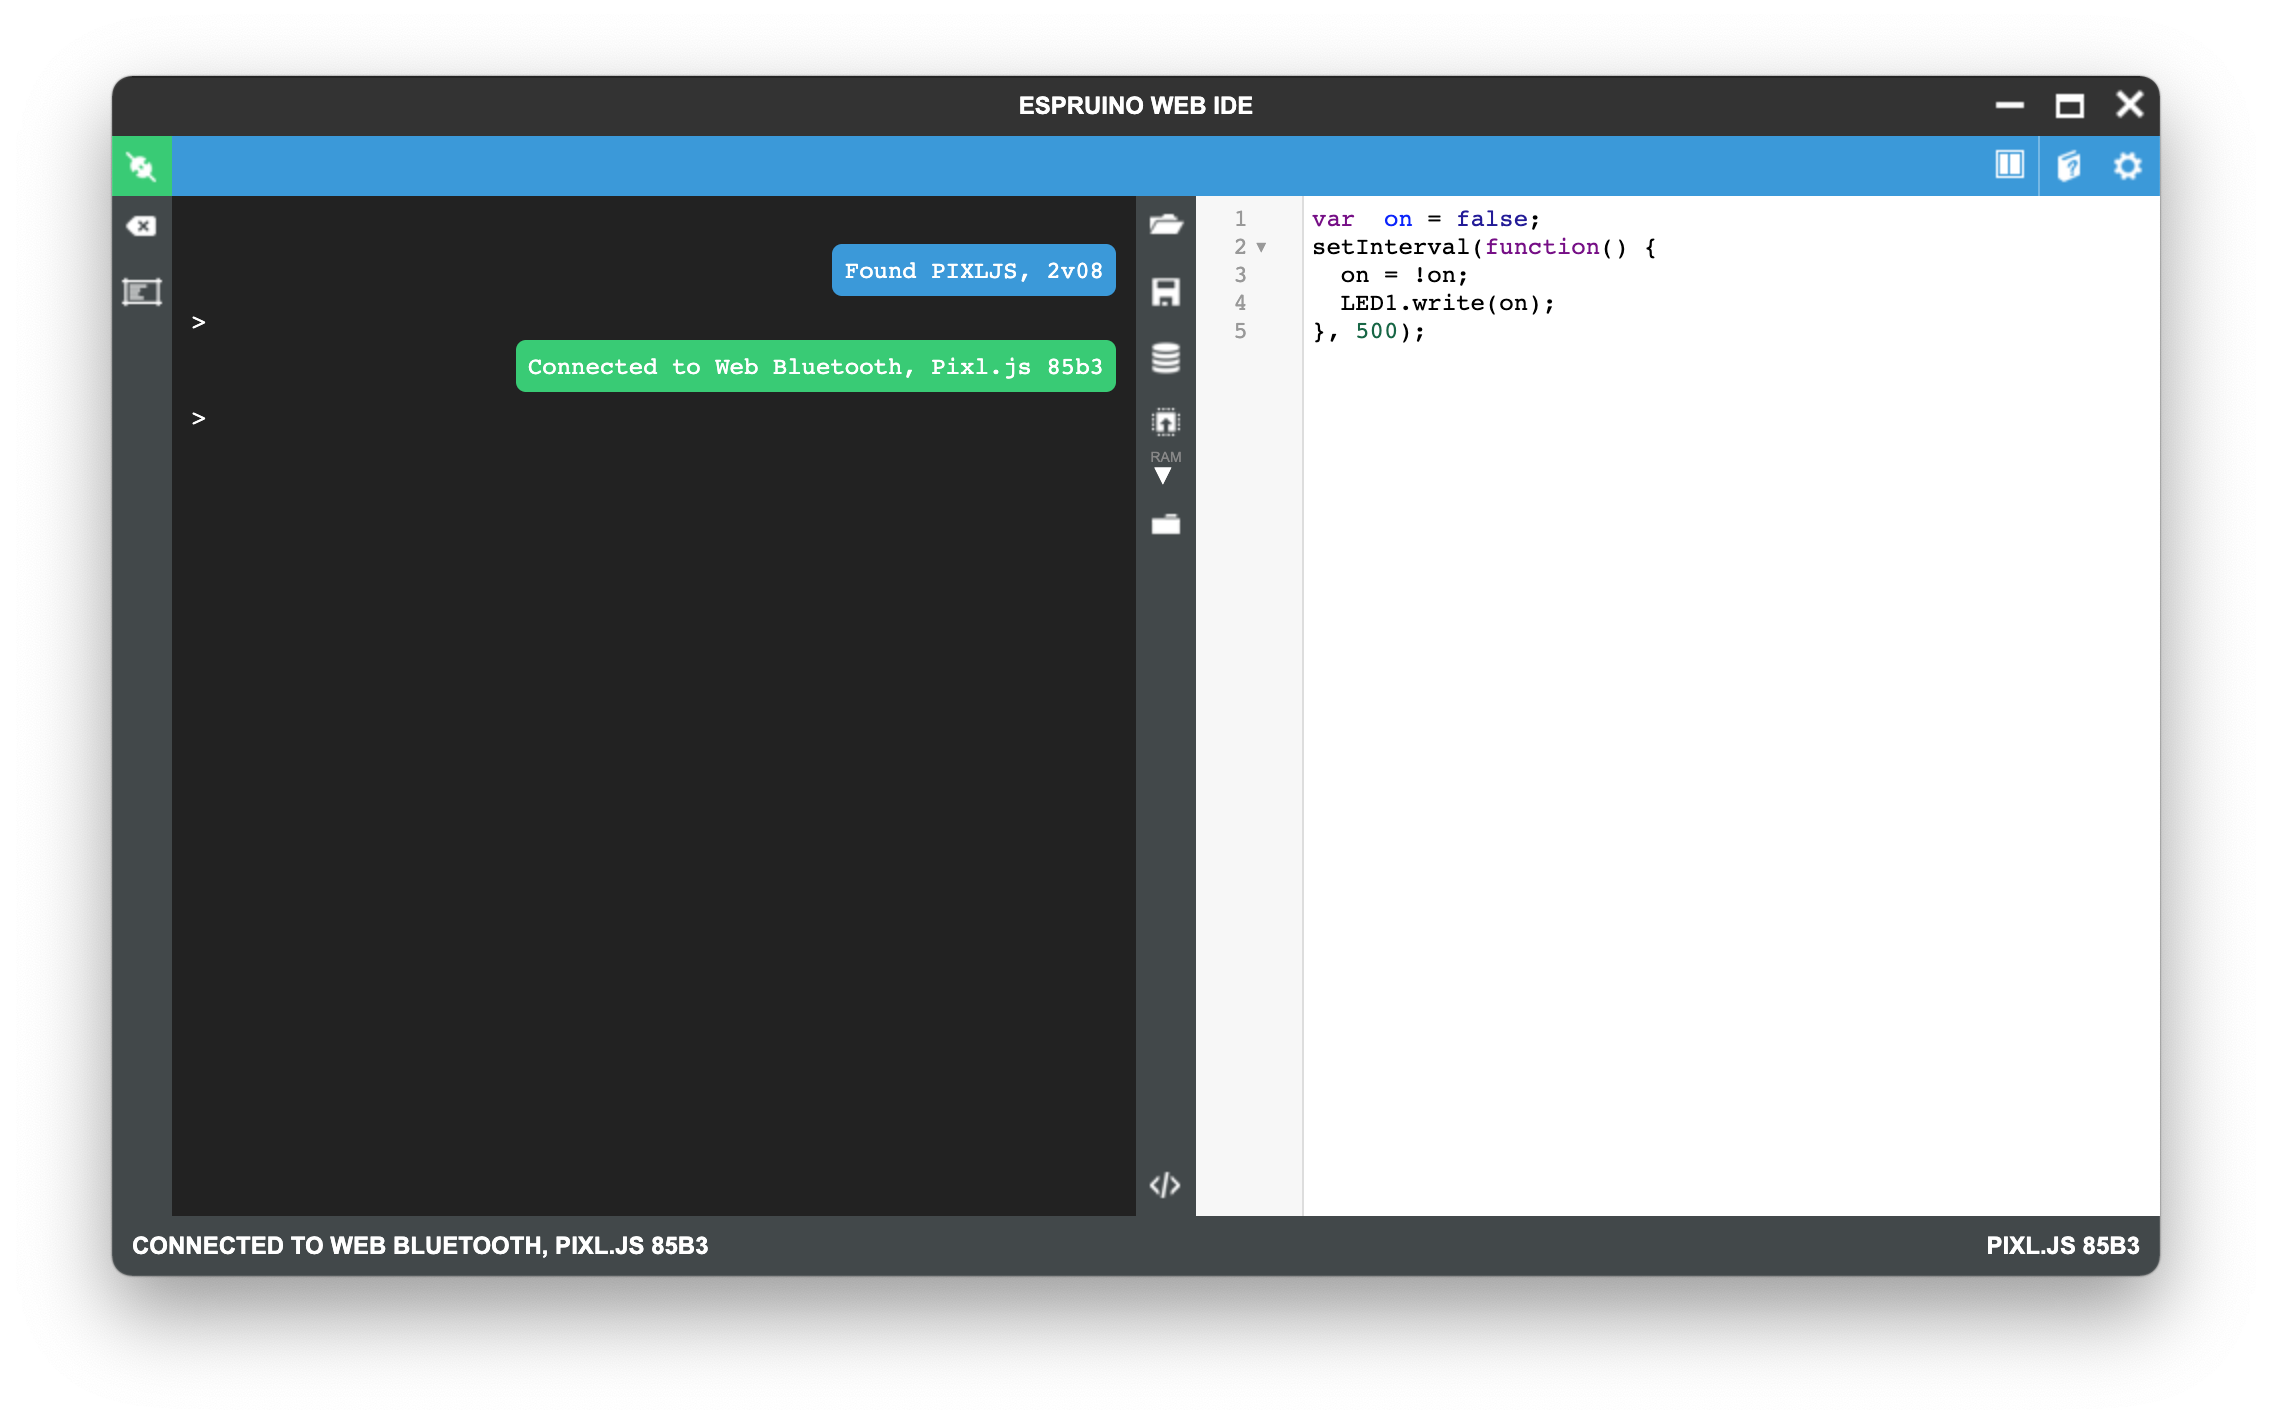Click 'LED1.write(on);' in the editor
Screen dimensions: 2272x1424
(x=1447, y=303)
